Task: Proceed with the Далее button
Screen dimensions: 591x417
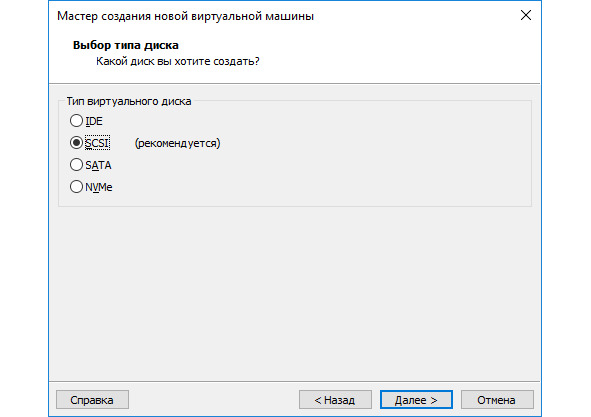Action: click(x=416, y=400)
